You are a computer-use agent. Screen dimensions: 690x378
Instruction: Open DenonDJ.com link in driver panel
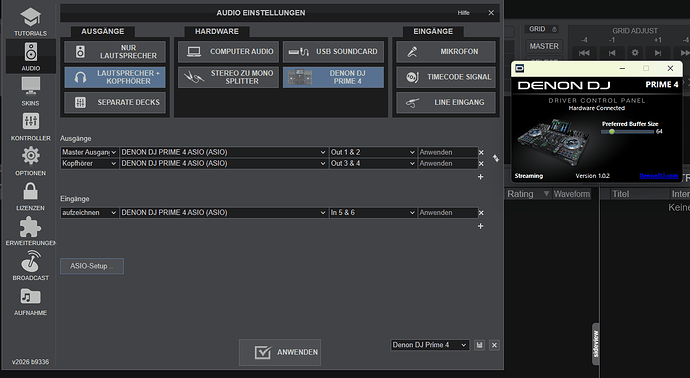coord(659,176)
